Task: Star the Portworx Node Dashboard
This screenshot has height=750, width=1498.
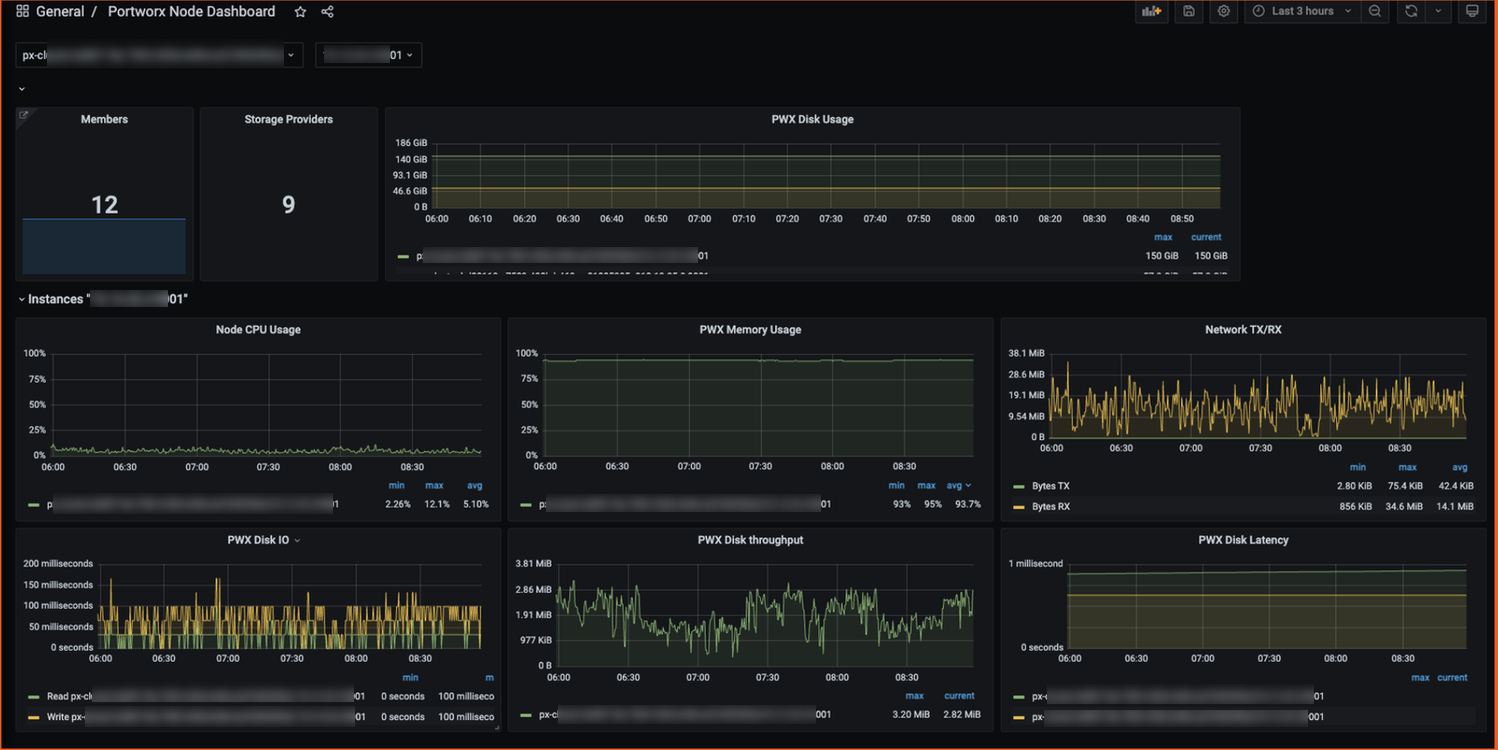Action: 300,12
